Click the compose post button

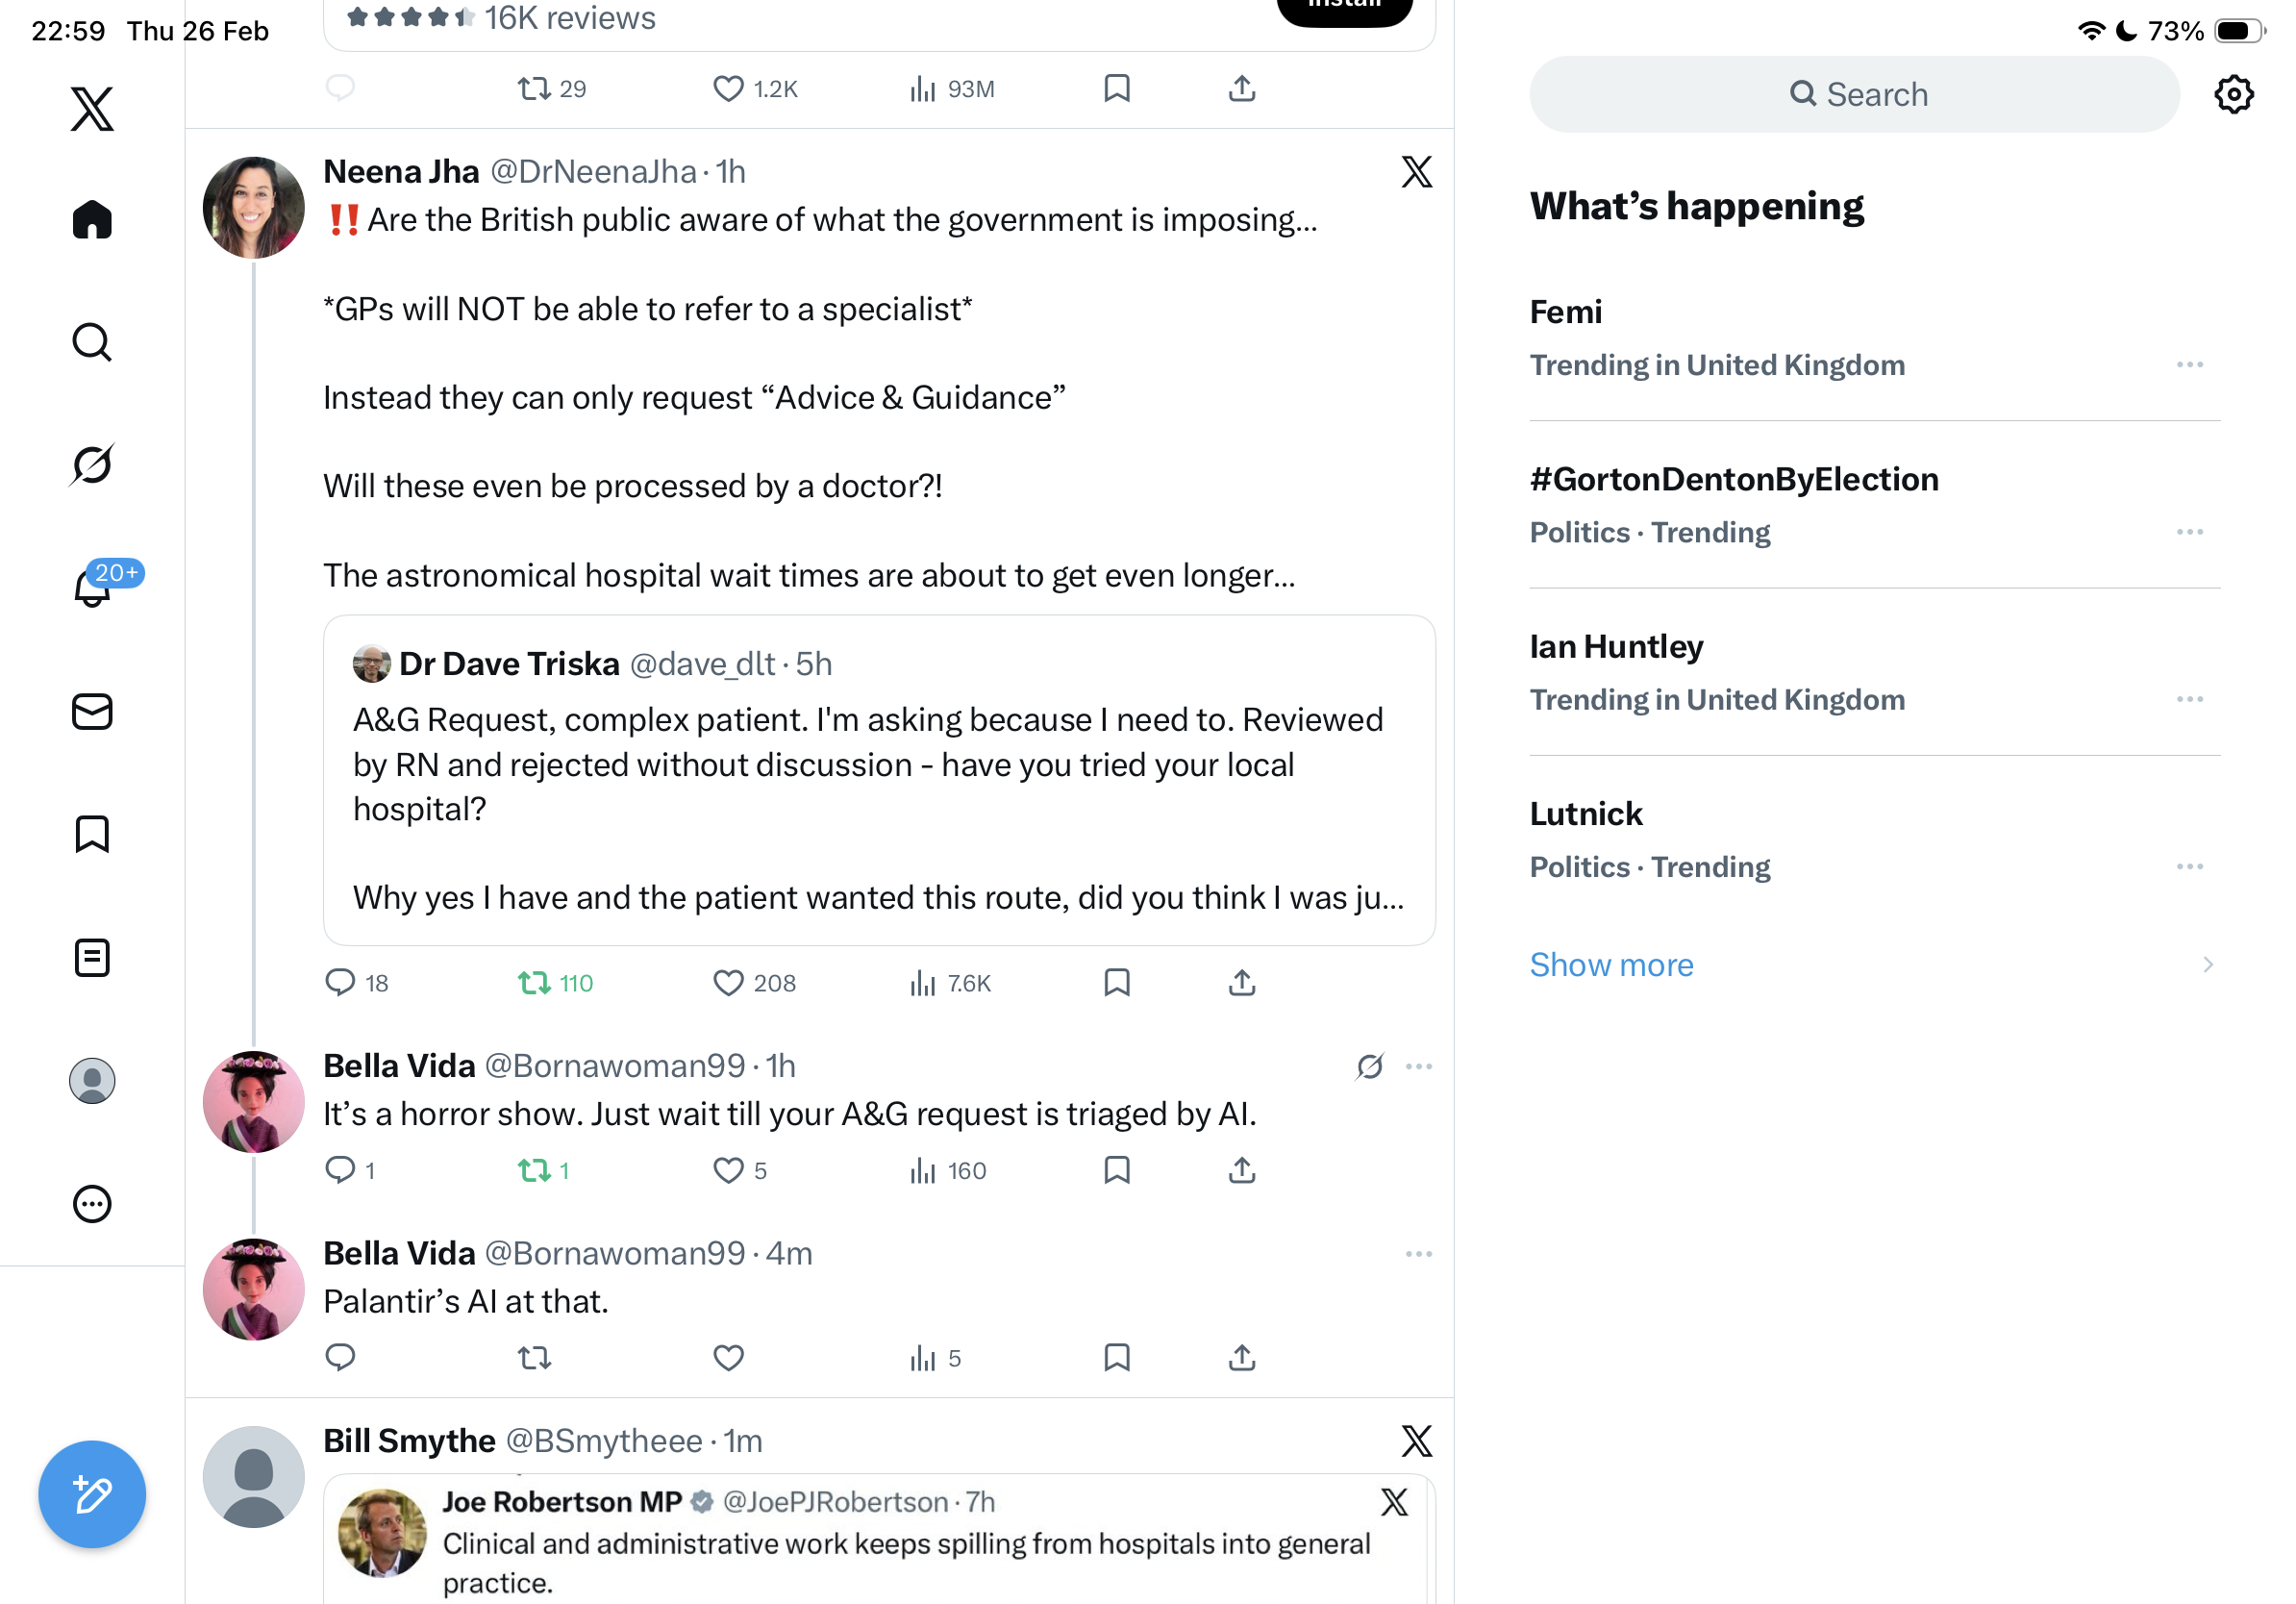92,1494
